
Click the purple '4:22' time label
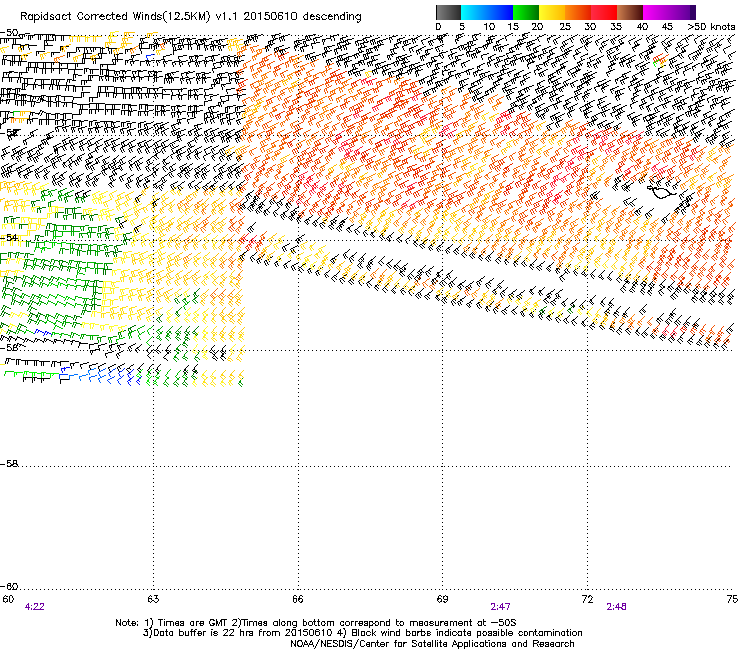coord(34,607)
